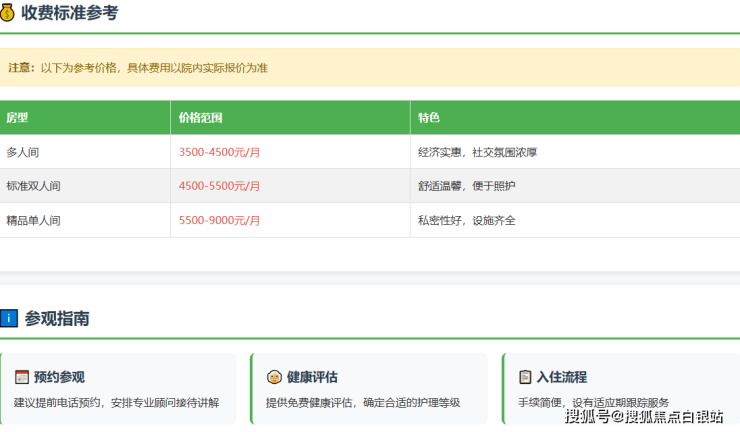Image resolution: width=740 pixels, height=432 pixels.
Task: Click the 标准双人间 room type cell
Action: 34,186
